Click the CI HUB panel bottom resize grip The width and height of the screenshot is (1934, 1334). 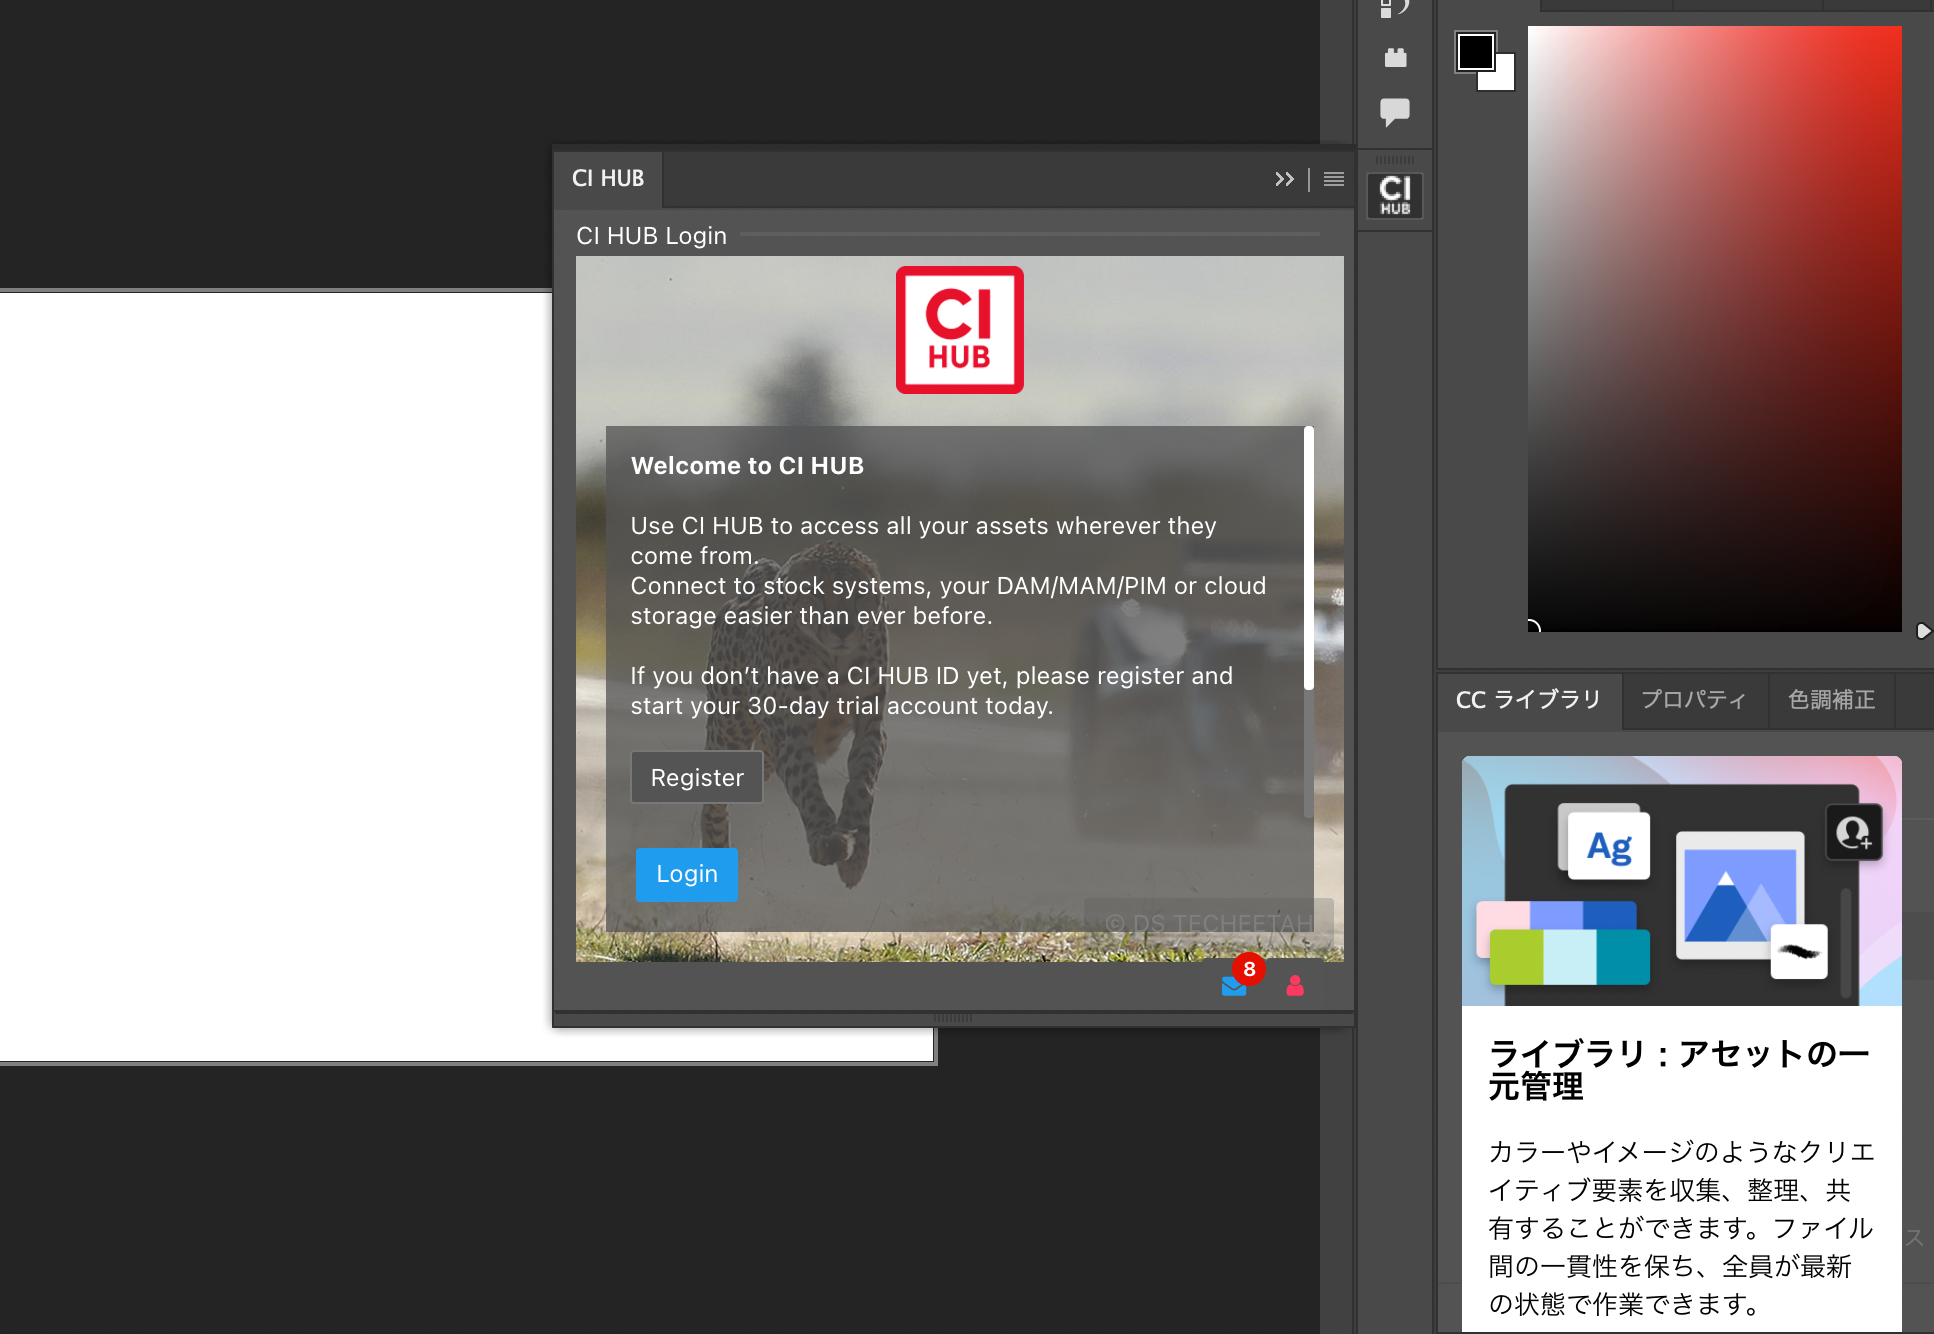953,1018
